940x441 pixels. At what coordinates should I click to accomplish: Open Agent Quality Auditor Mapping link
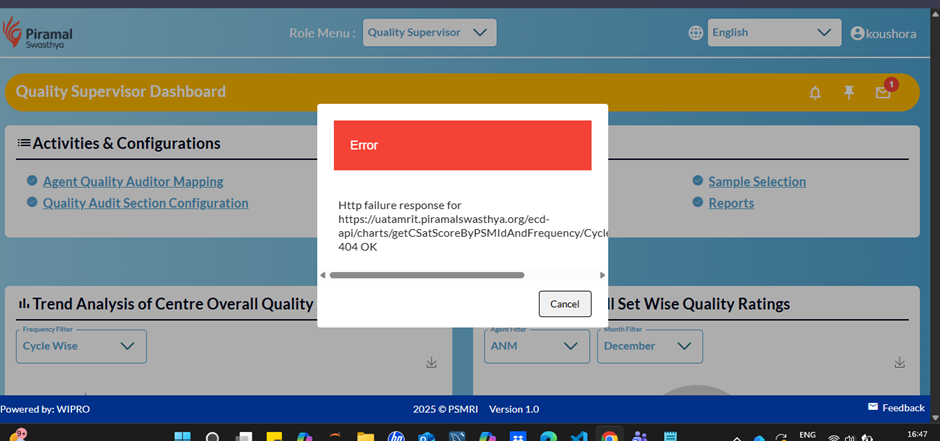point(133,181)
